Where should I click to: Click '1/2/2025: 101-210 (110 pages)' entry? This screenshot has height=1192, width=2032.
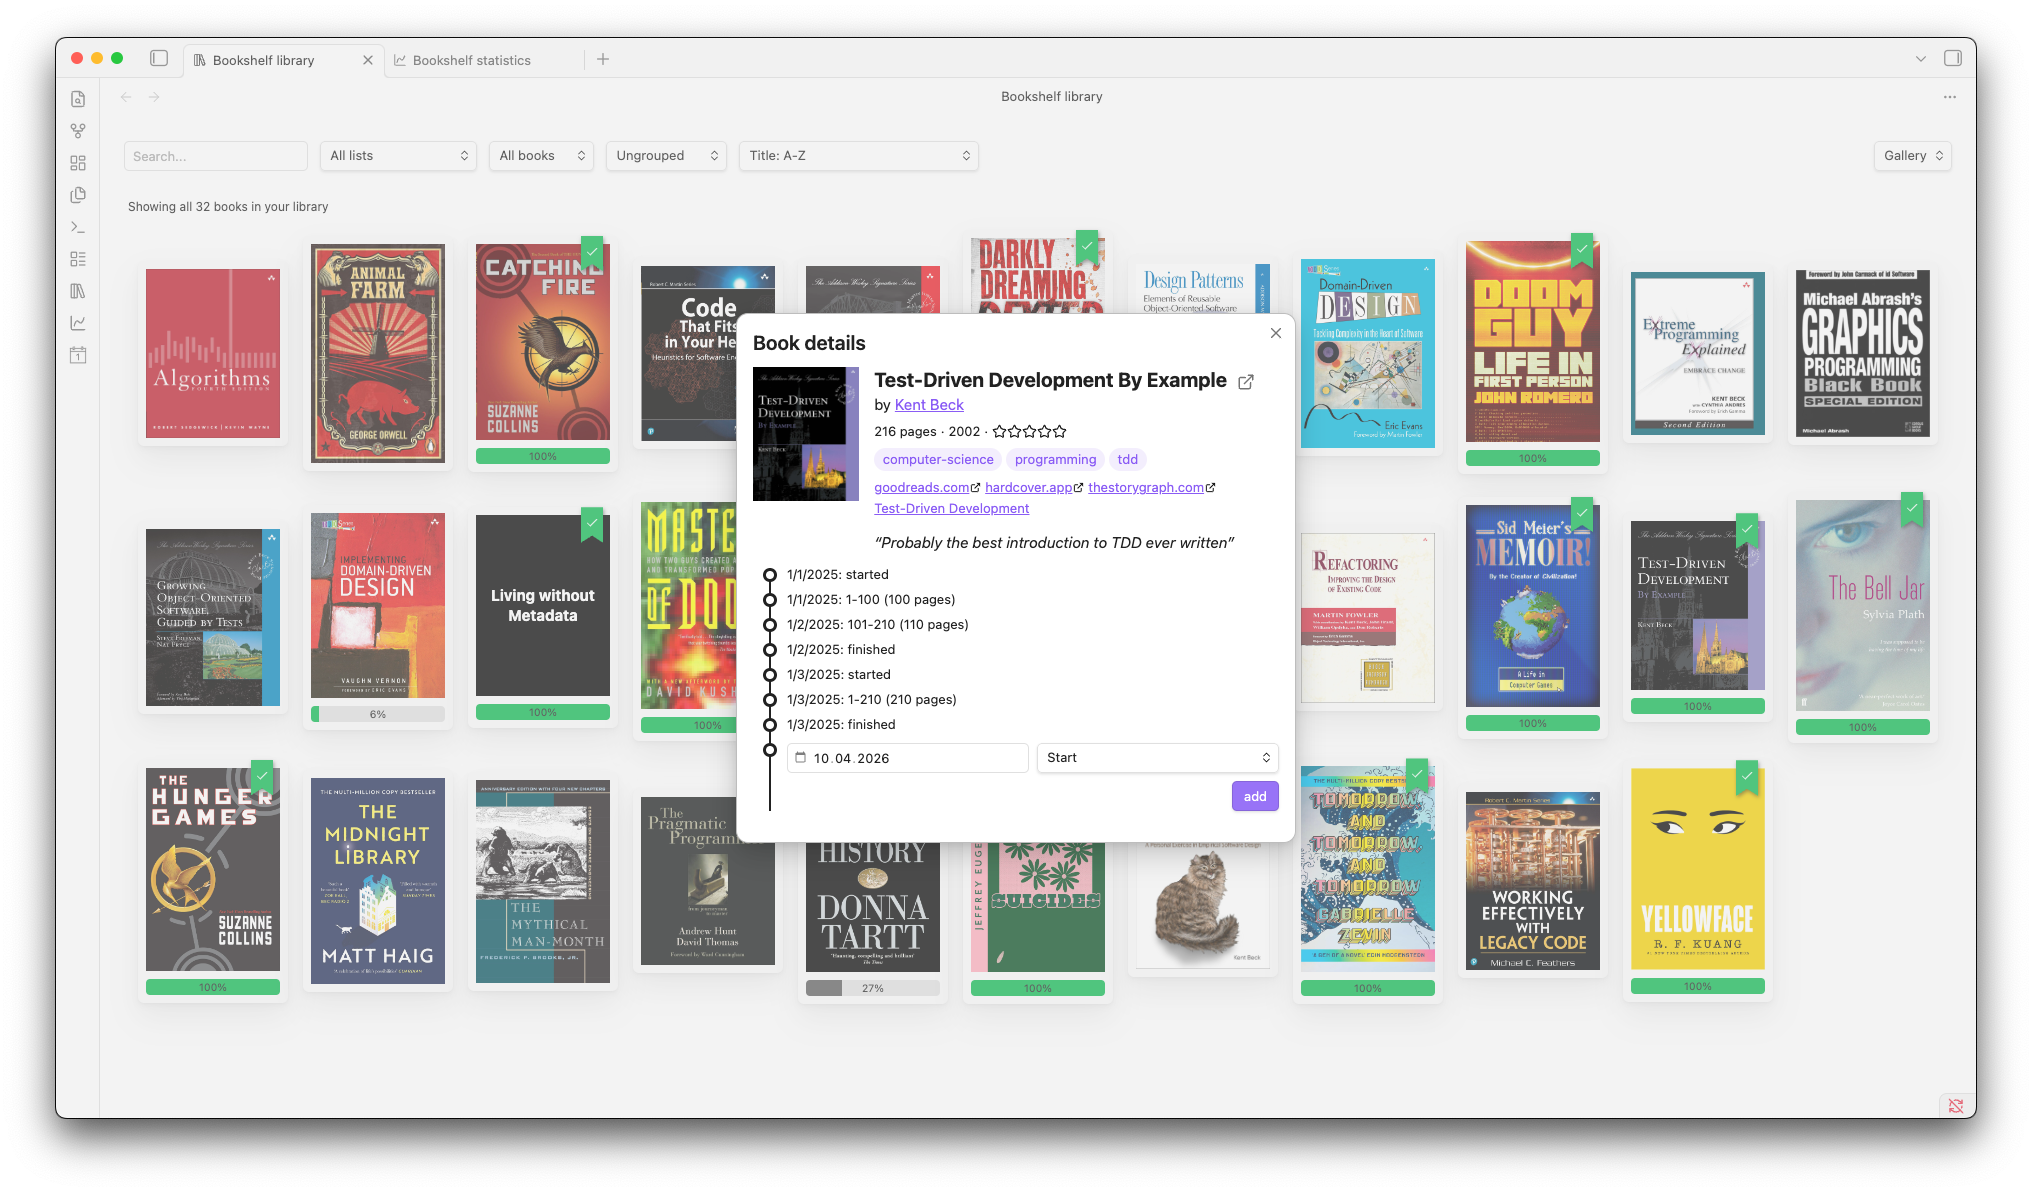coord(877,625)
